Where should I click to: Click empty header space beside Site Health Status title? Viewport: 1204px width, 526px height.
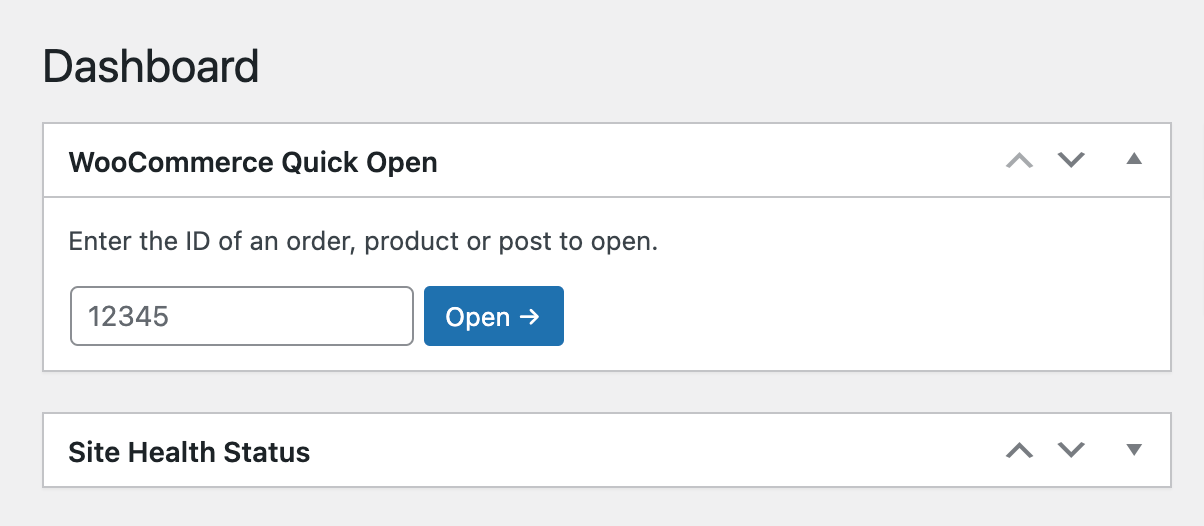(x=650, y=450)
